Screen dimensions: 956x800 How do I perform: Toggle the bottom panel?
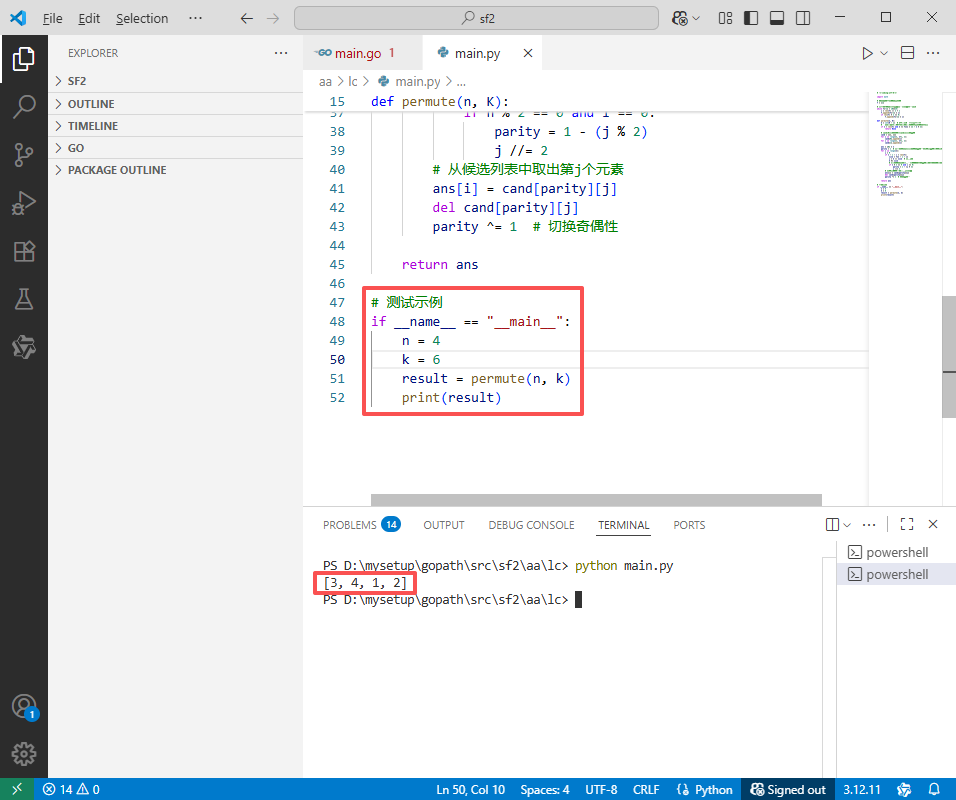click(777, 18)
